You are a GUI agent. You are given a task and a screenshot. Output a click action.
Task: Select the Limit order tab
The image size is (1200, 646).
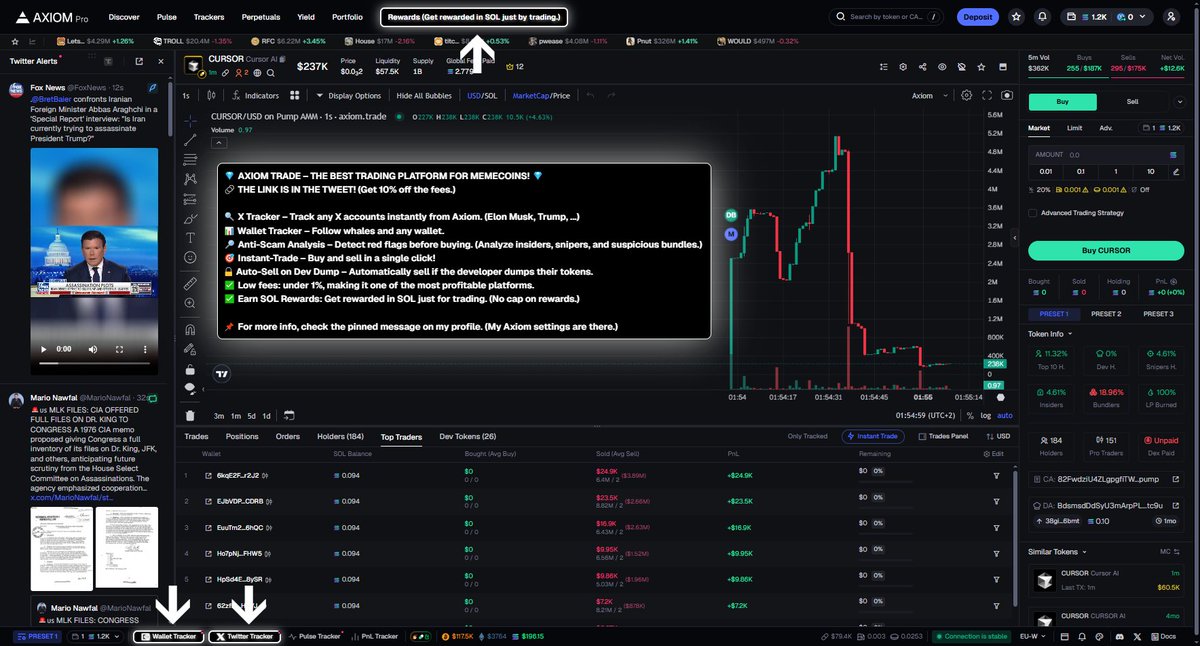tap(1074, 128)
